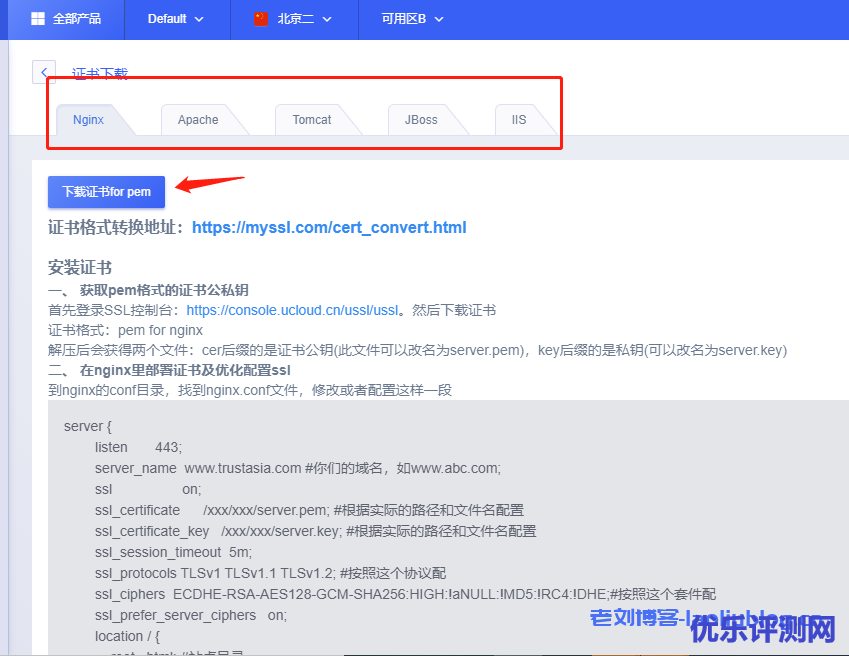
Task: Click the 证书下载 page title
Action: coord(100,74)
